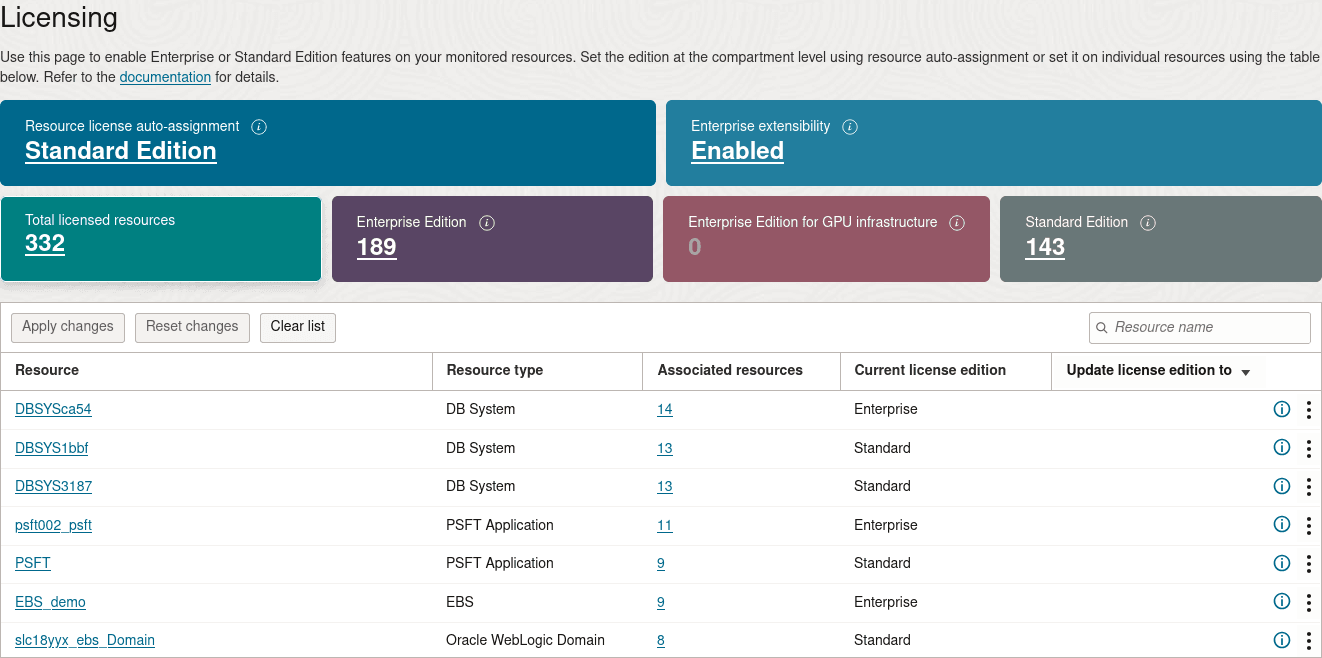Open the documentation link
1322x658 pixels.
click(165, 77)
